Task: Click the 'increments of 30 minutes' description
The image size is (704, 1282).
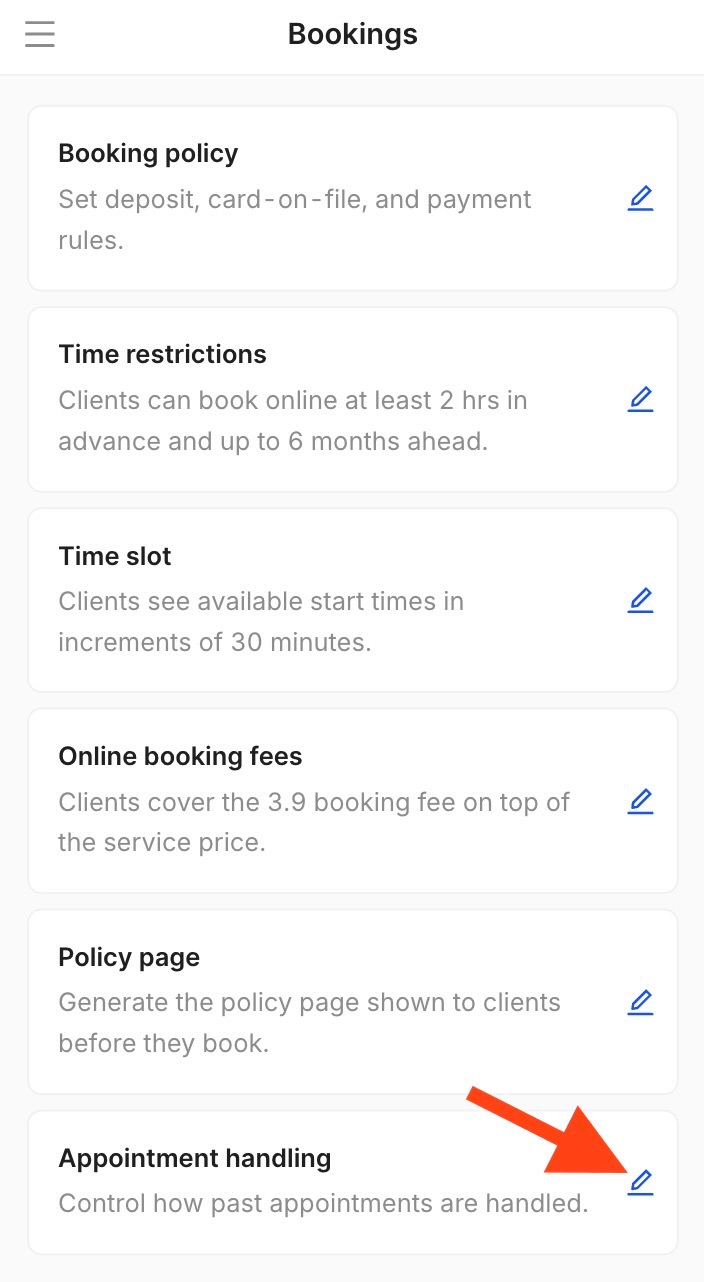Action: [261, 622]
